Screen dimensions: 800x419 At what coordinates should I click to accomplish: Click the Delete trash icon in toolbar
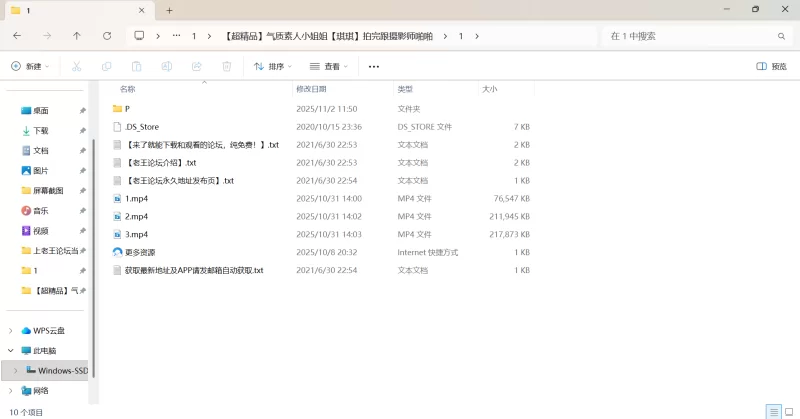(x=226, y=66)
